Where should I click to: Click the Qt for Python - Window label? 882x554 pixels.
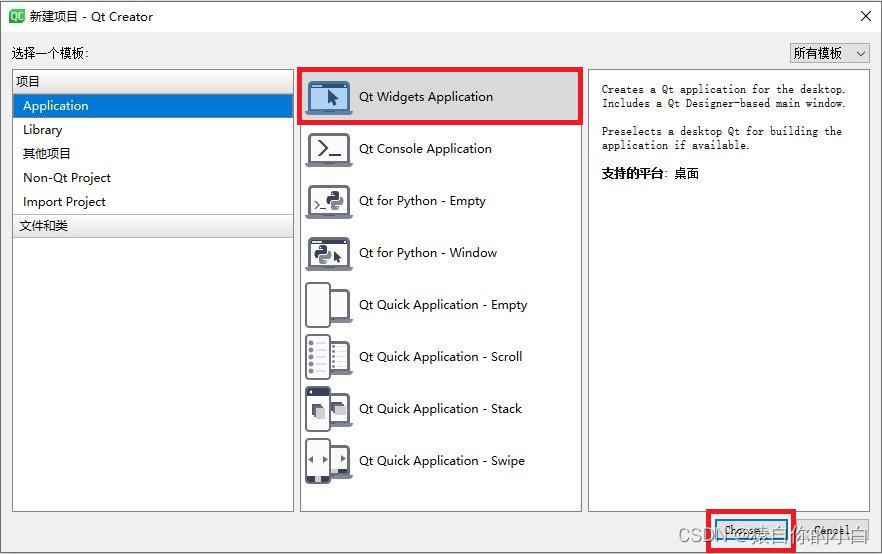428,253
